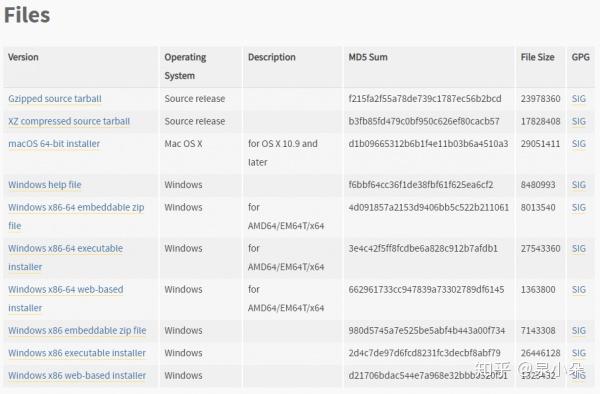Download the XZ compressed source tarball
This screenshot has width=600, height=394.
point(69,121)
